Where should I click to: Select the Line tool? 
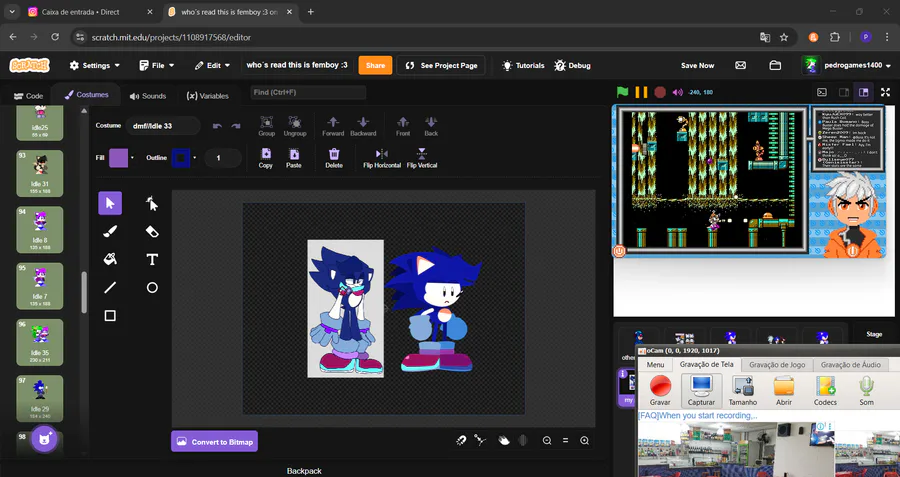[110, 288]
